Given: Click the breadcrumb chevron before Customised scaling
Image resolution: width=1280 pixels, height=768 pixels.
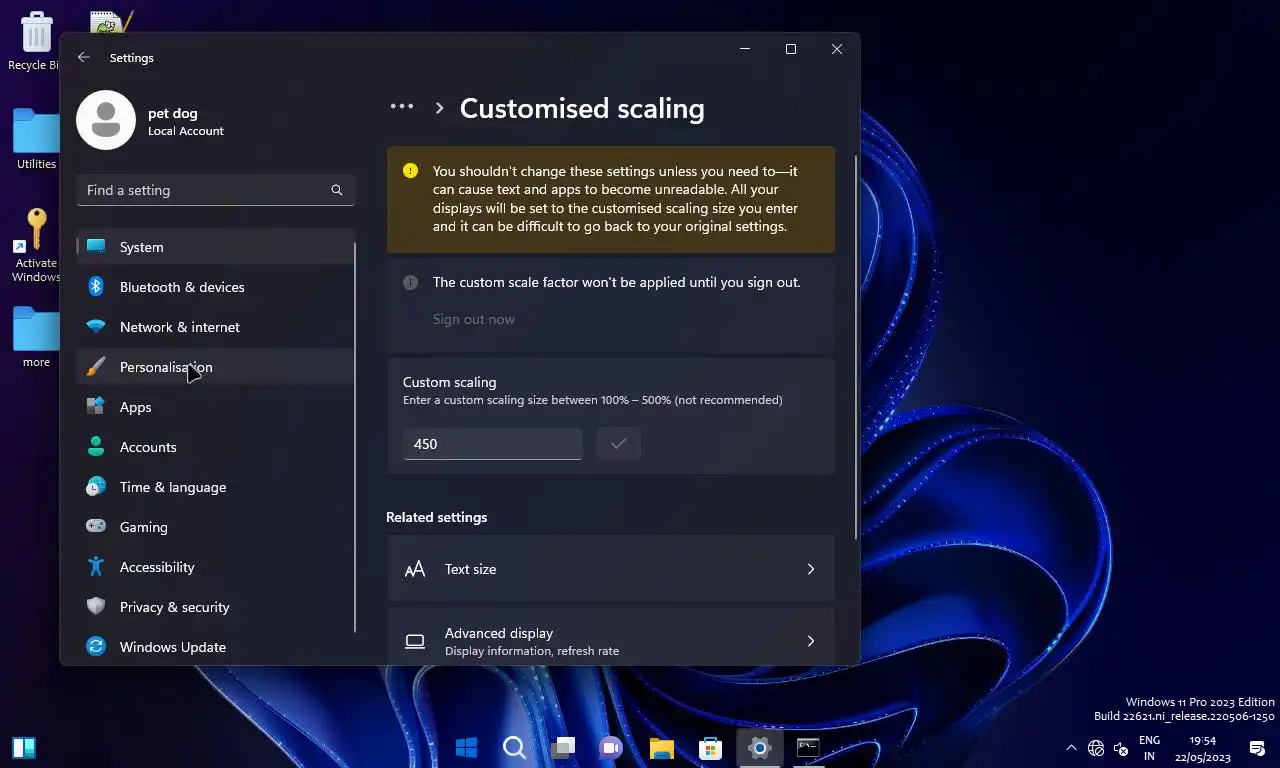Looking at the screenshot, I should [439, 108].
